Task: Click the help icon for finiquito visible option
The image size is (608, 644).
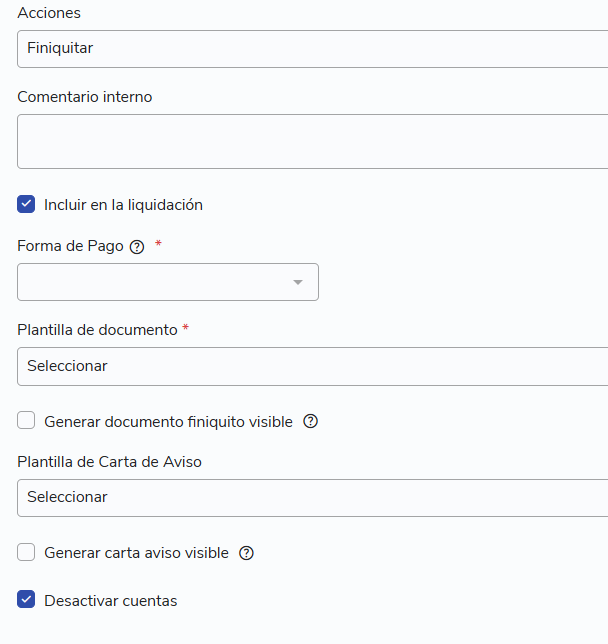Action: tap(311, 421)
